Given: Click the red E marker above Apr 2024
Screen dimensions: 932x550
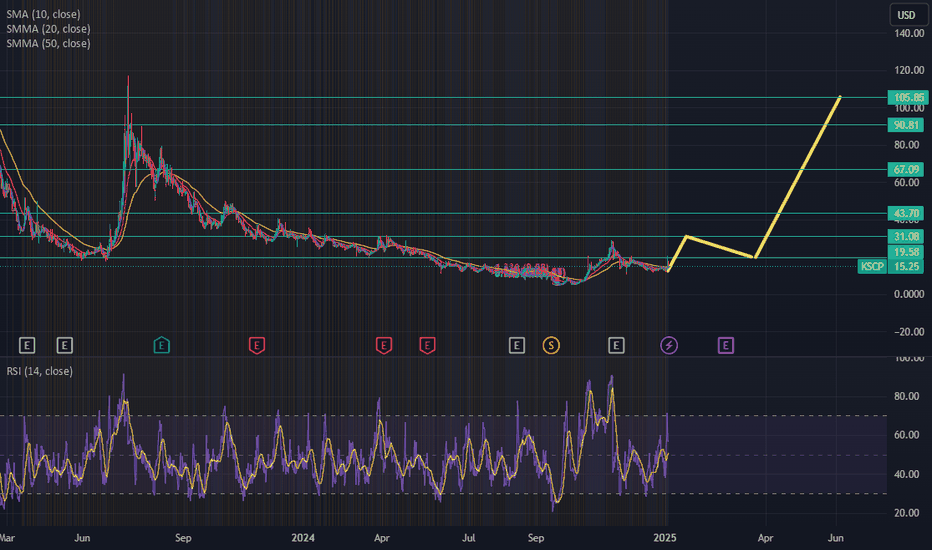Looking at the screenshot, I should tap(384, 345).
